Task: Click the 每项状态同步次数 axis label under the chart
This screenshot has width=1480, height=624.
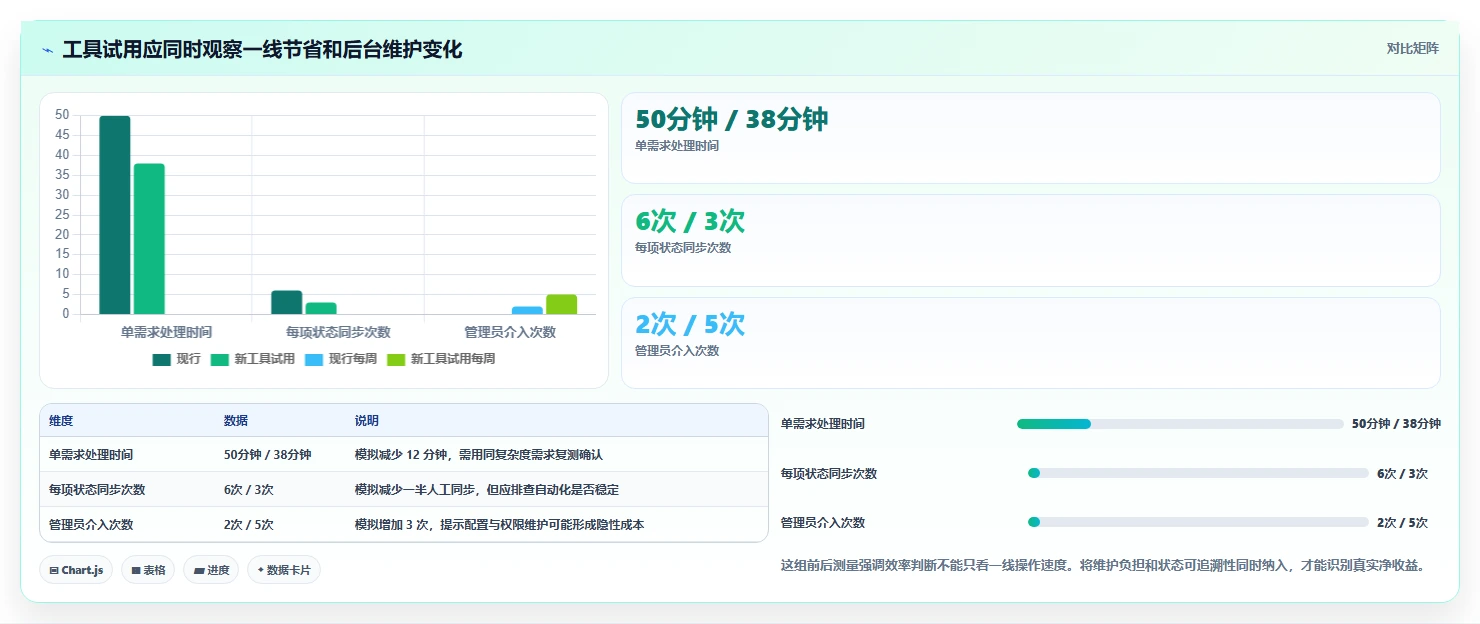Action: coord(338,332)
